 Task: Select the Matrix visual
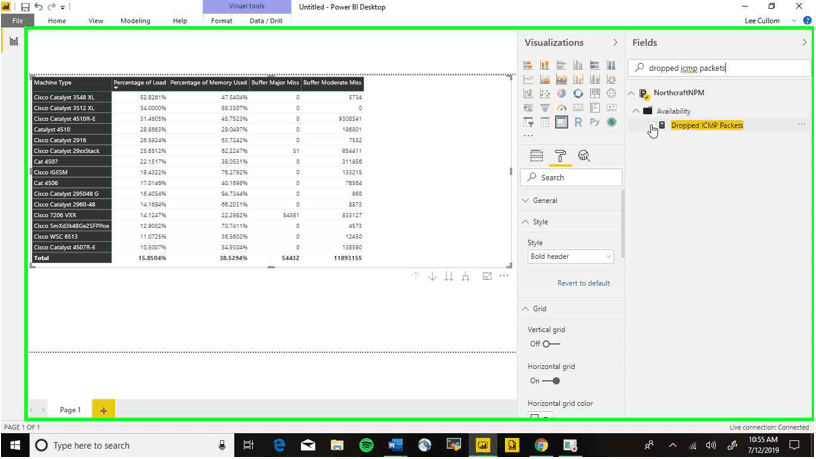point(561,122)
